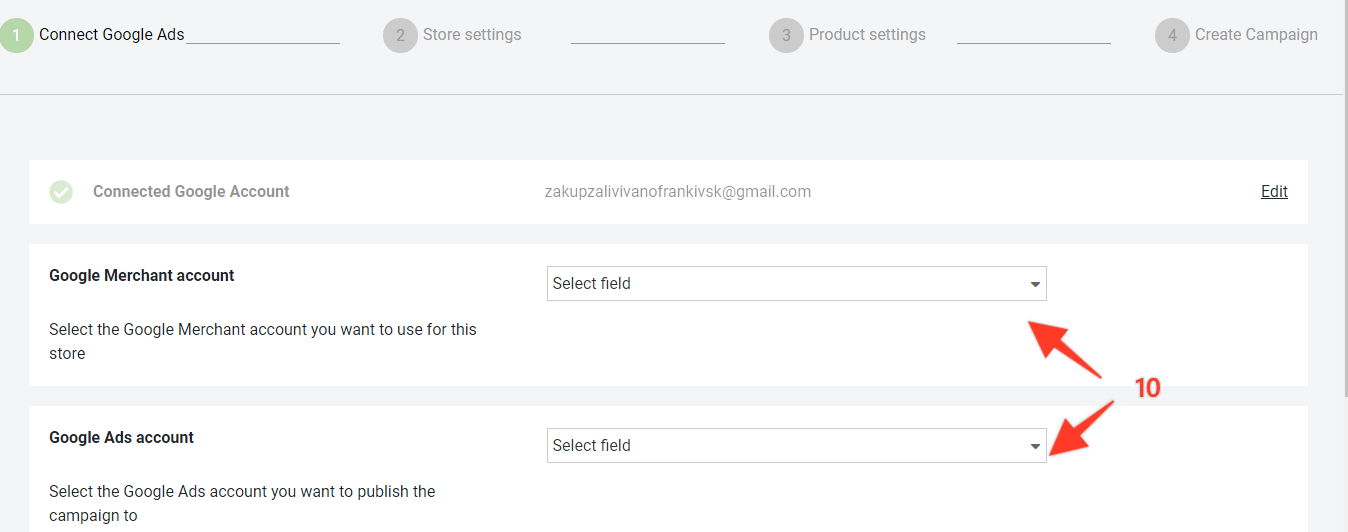This screenshot has height=532, width=1348.
Task: Switch to the Store settings step
Action: pyautogui.click(x=471, y=35)
